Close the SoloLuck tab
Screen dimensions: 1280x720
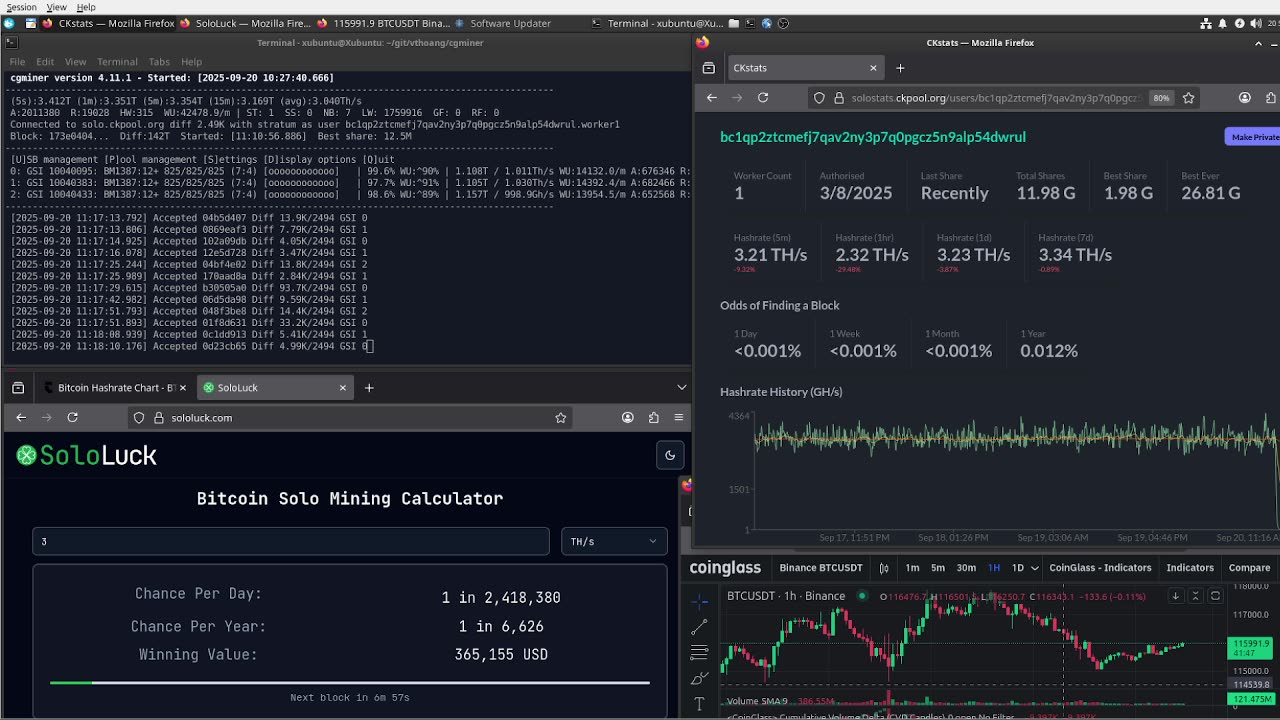(x=343, y=387)
